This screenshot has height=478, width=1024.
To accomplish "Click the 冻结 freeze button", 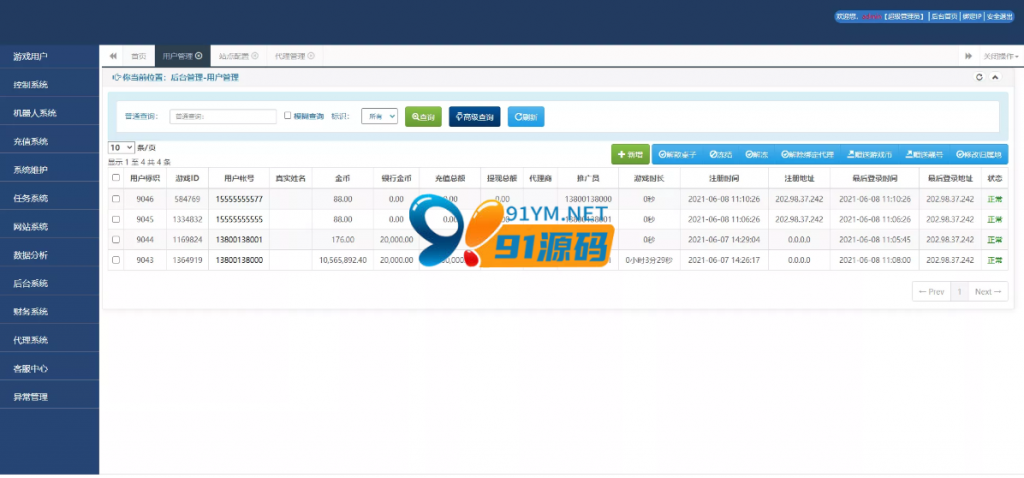I will [x=721, y=155].
